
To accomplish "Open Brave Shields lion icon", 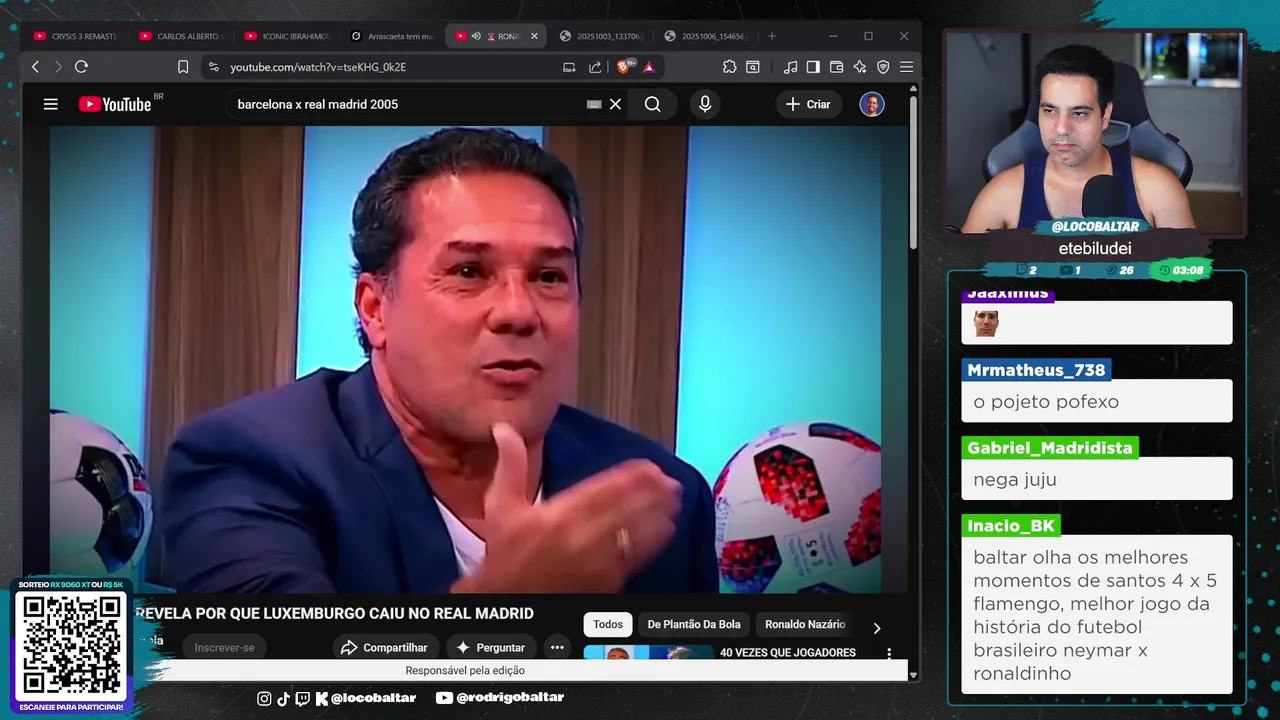I will pyautogui.click(x=623, y=67).
